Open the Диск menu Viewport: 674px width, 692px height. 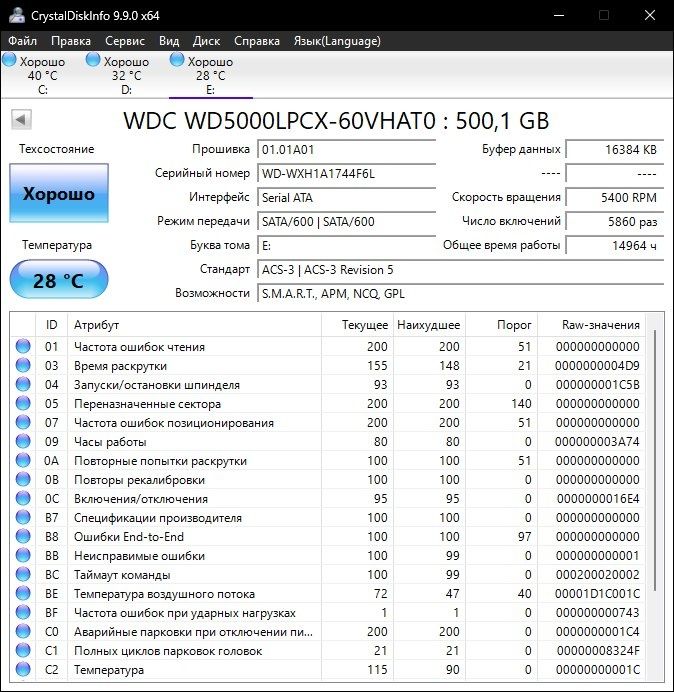click(206, 41)
